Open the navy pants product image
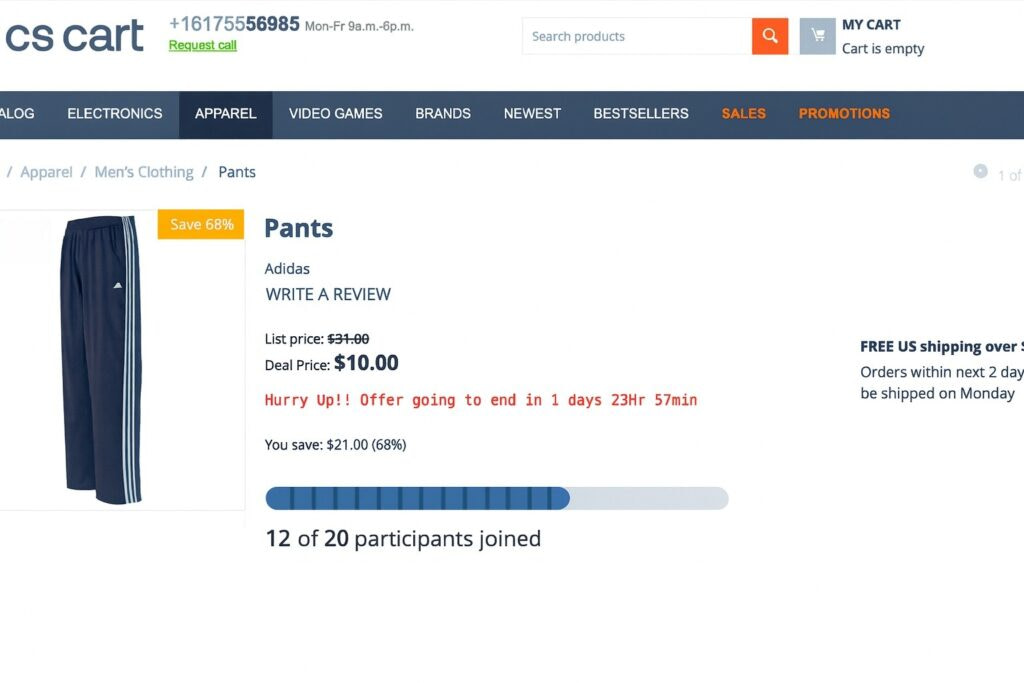 tap(100, 360)
